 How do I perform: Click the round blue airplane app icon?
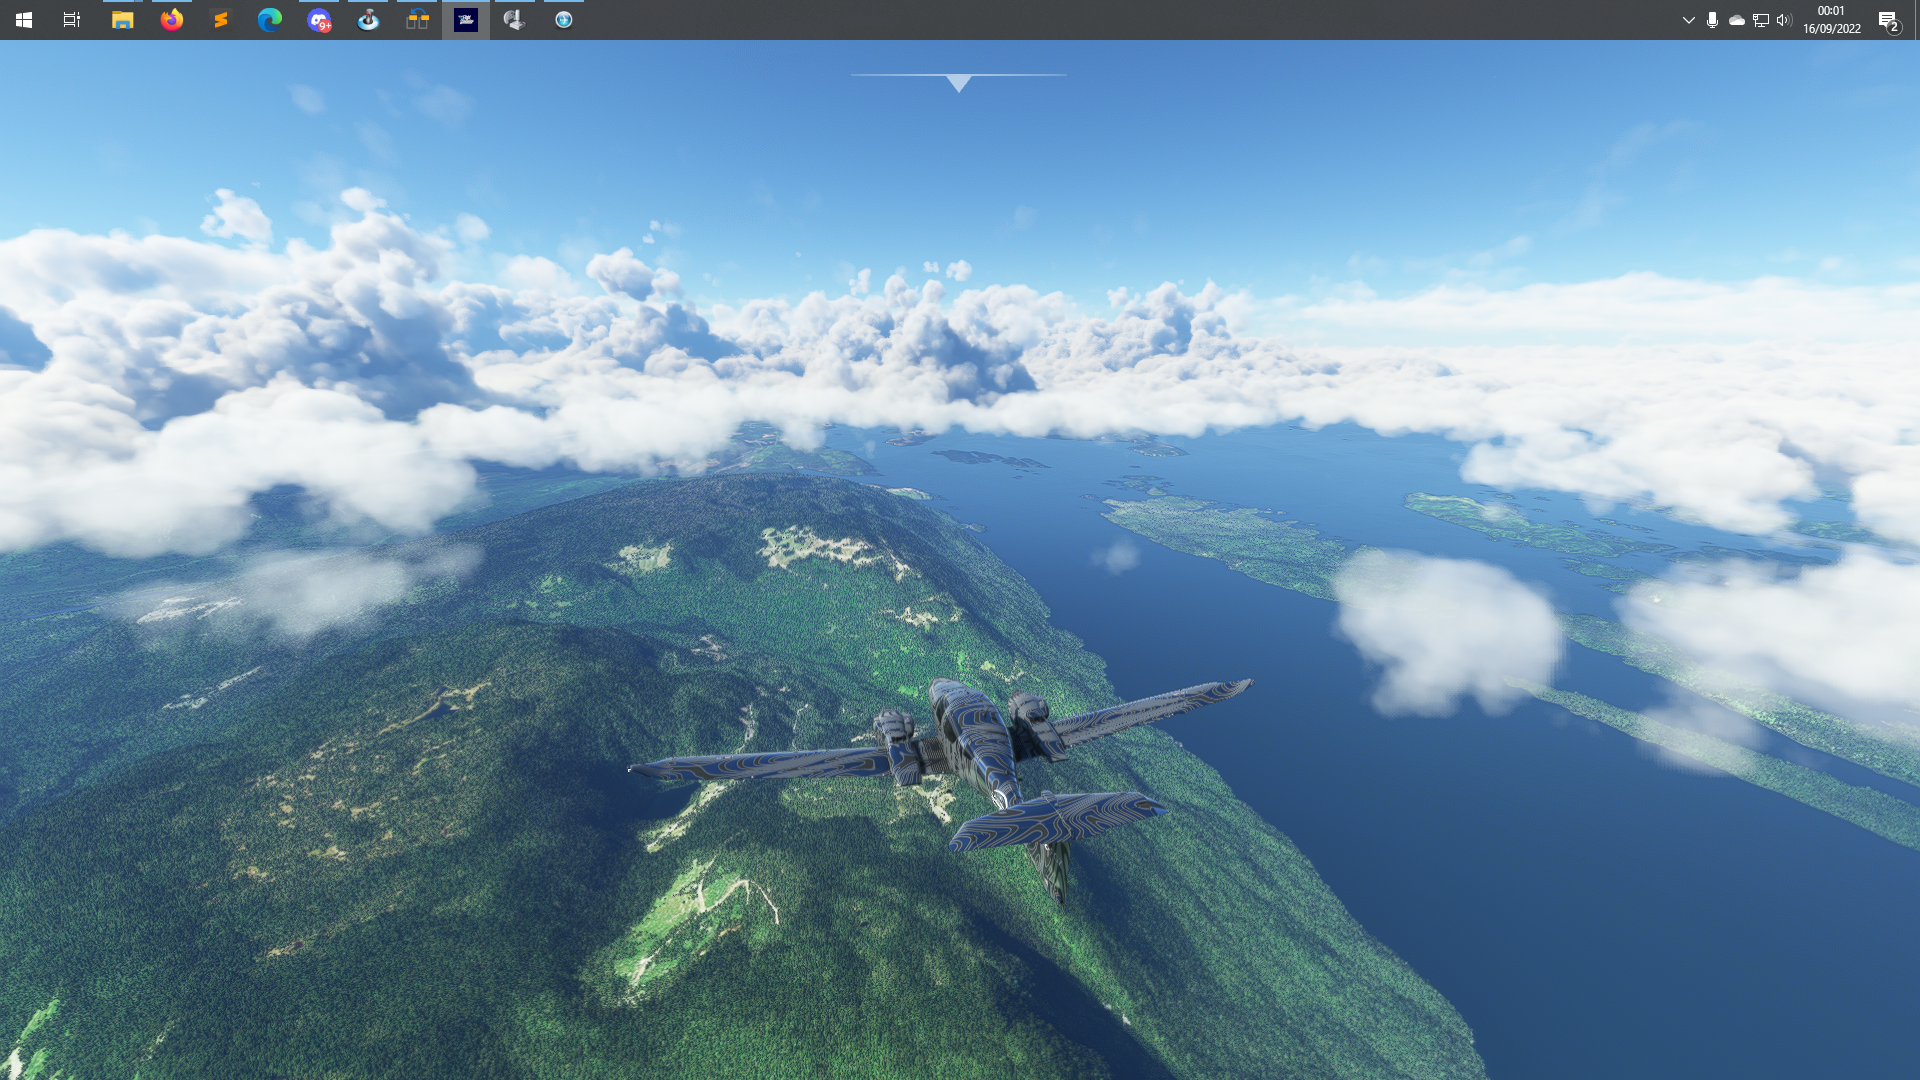563,20
